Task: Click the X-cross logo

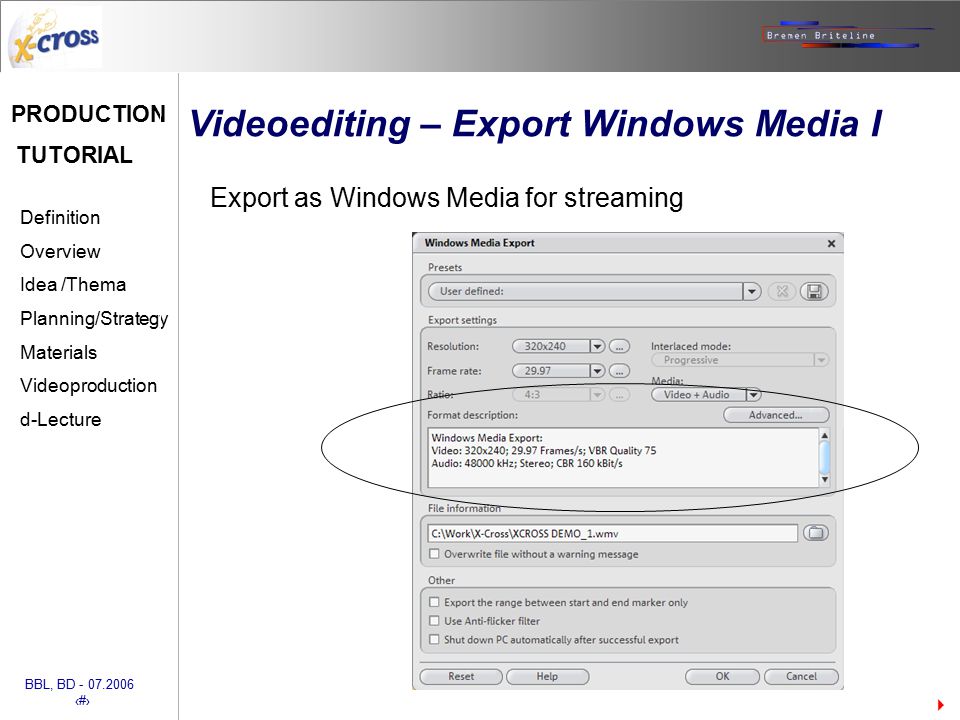Action: pyautogui.click(x=55, y=39)
